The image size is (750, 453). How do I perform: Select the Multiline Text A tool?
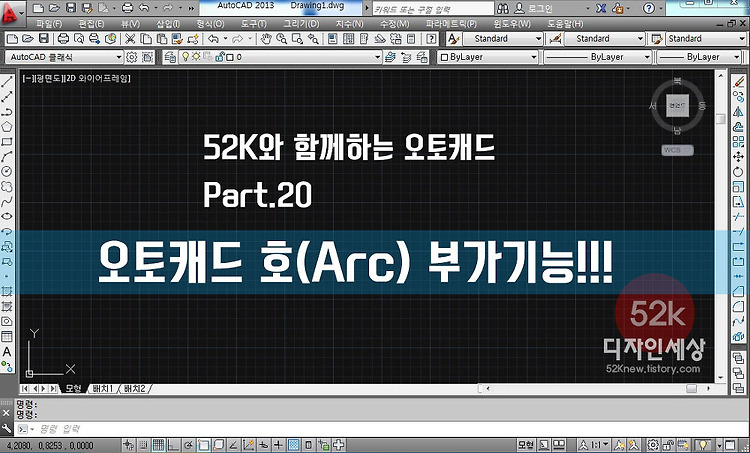pyautogui.click(x=7, y=352)
